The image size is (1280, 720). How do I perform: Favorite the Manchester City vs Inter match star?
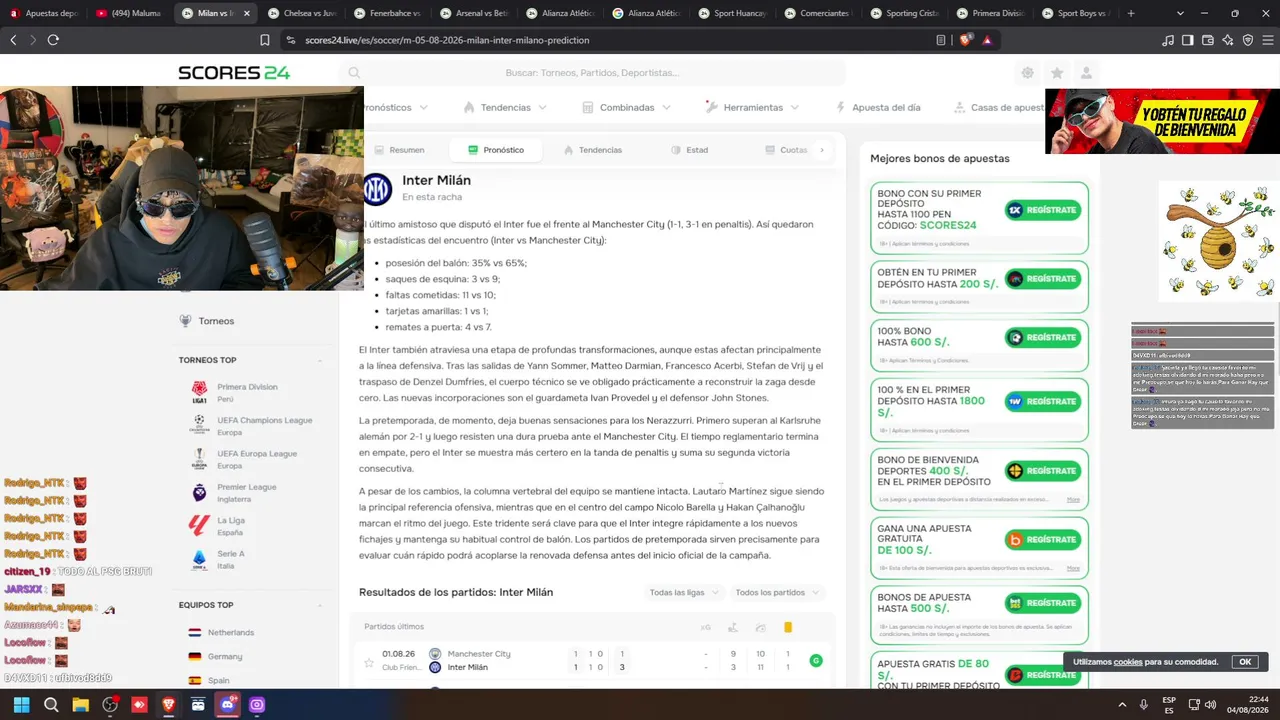click(x=369, y=662)
